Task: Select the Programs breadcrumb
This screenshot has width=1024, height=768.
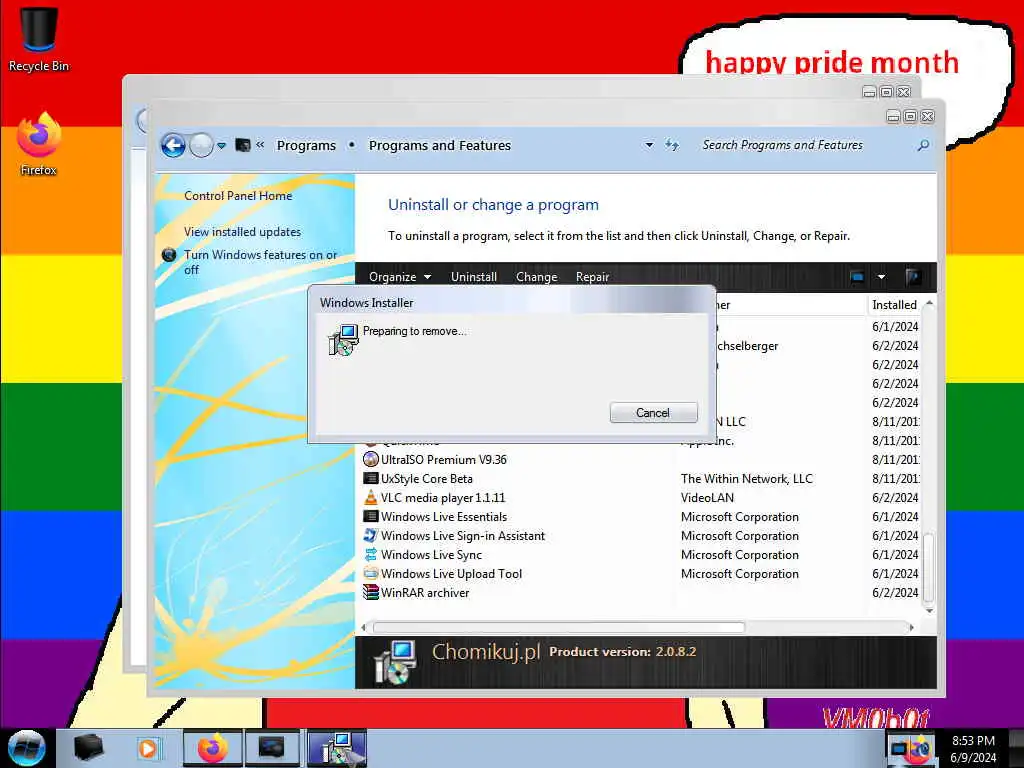Action: tap(306, 145)
